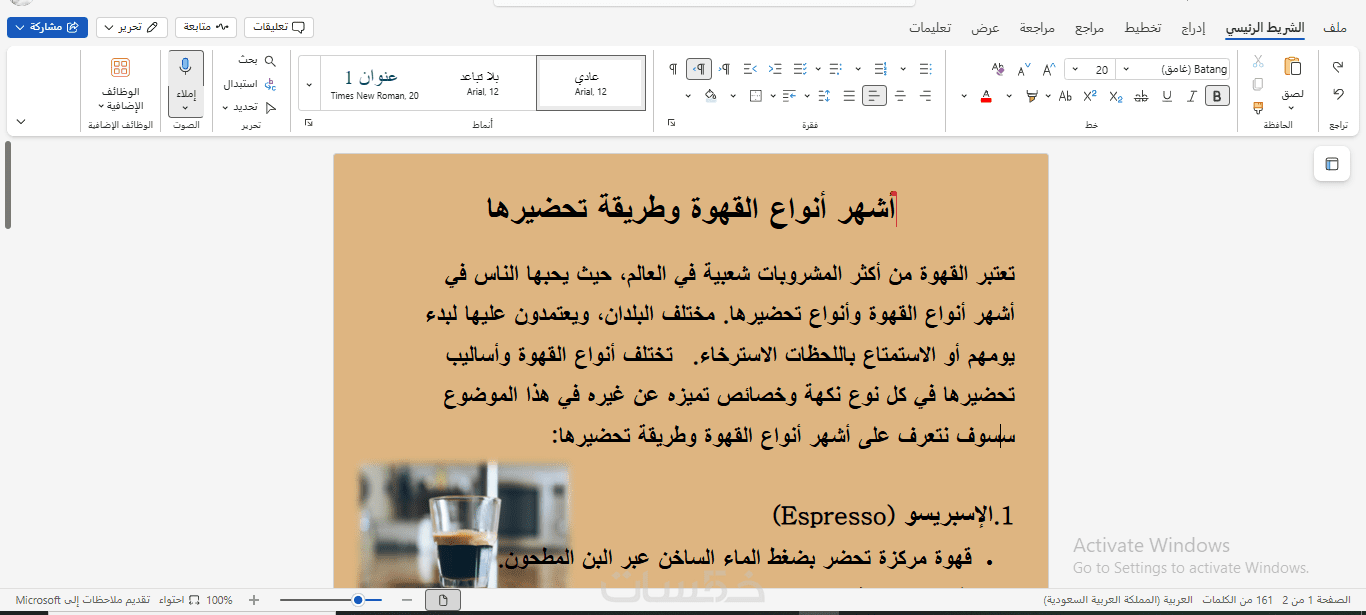Switch to the تخطيط Layout tab
The height and width of the screenshot is (615, 1366).
click(1144, 27)
